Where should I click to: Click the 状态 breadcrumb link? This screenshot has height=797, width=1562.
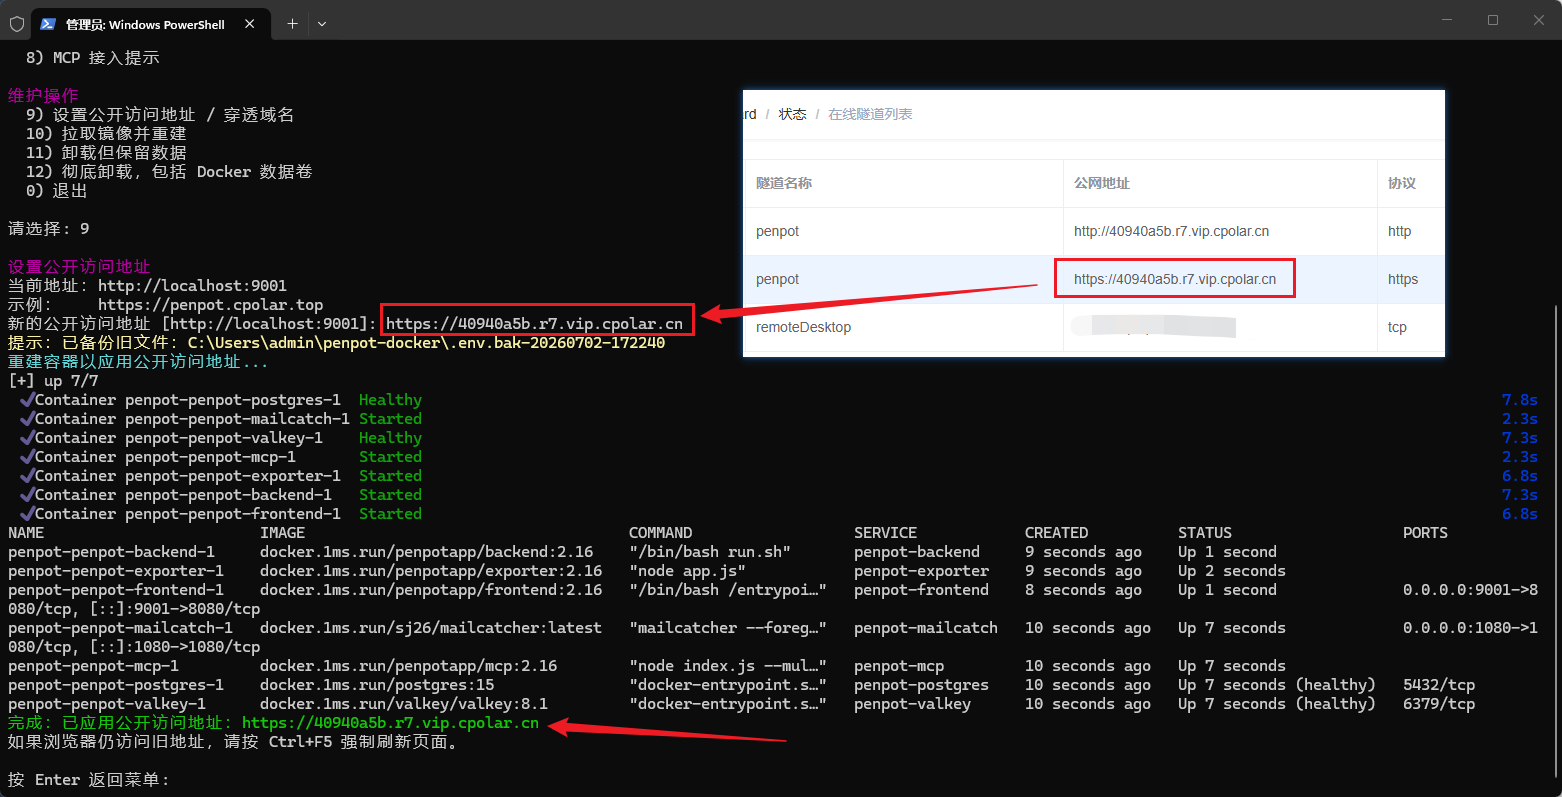tap(792, 114)
